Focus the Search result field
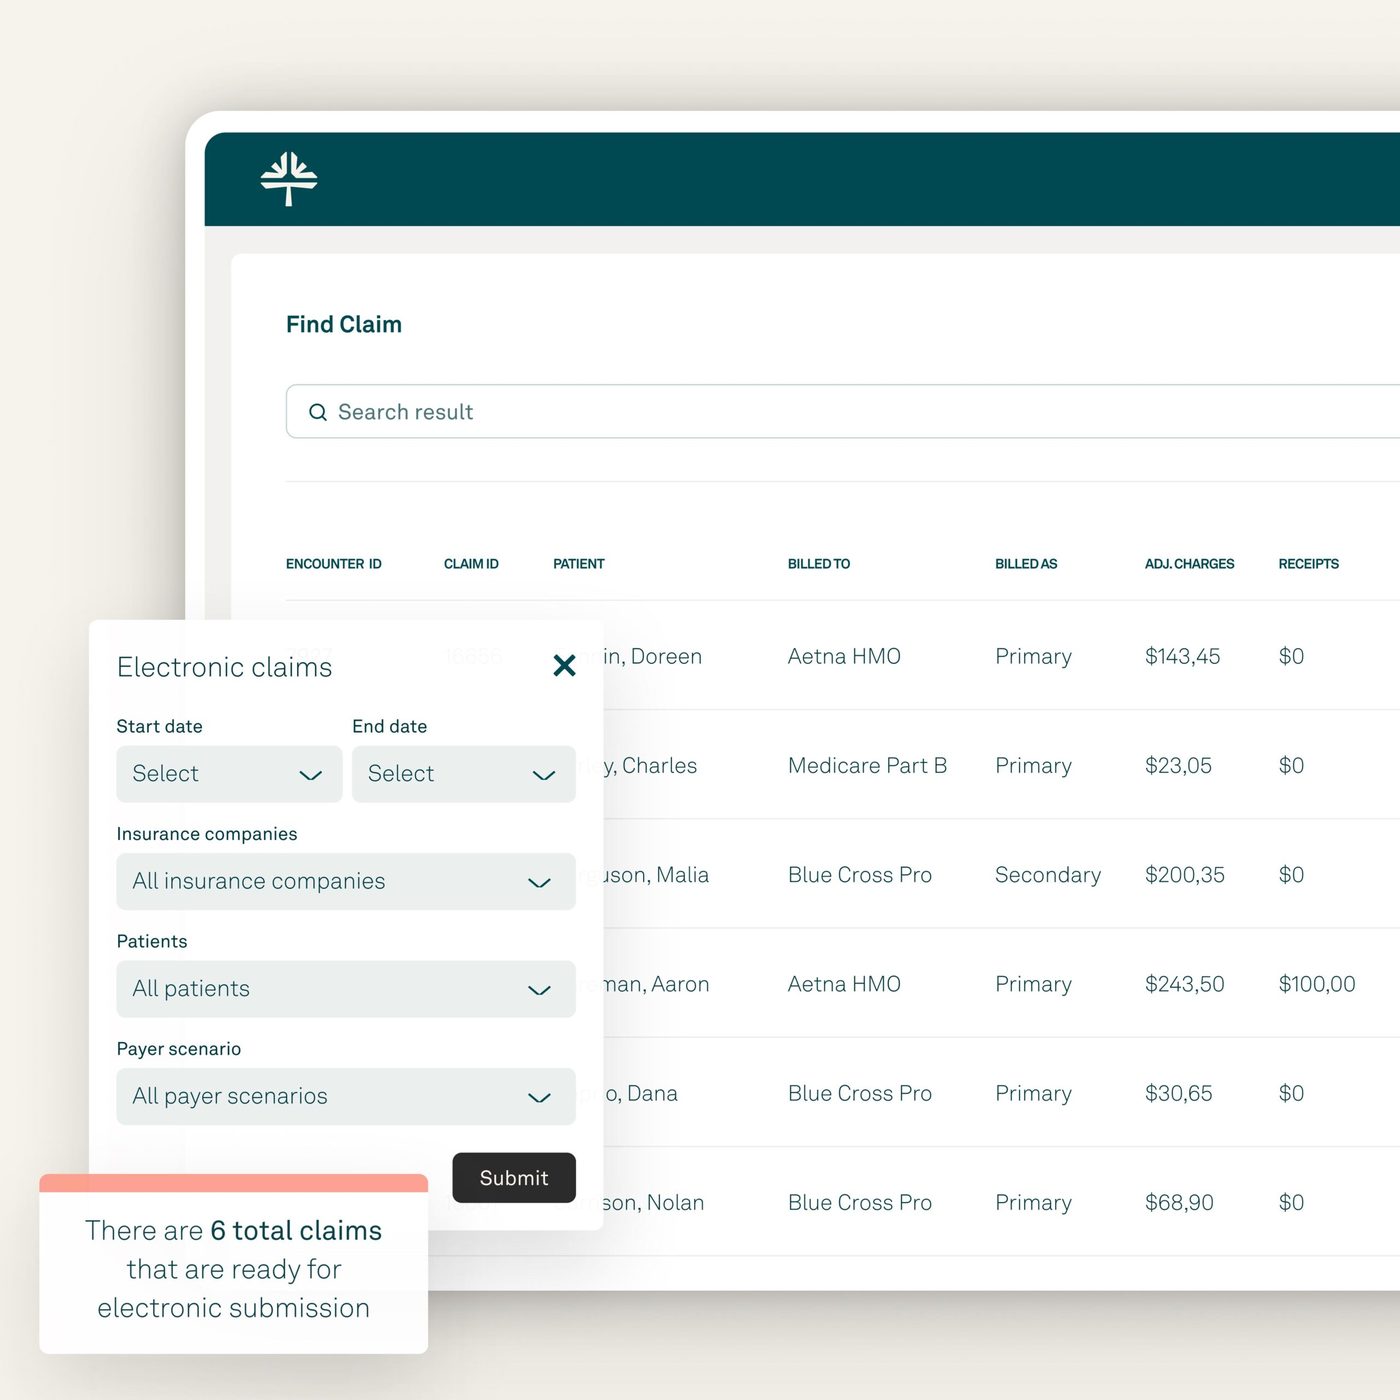 [843, 411]
